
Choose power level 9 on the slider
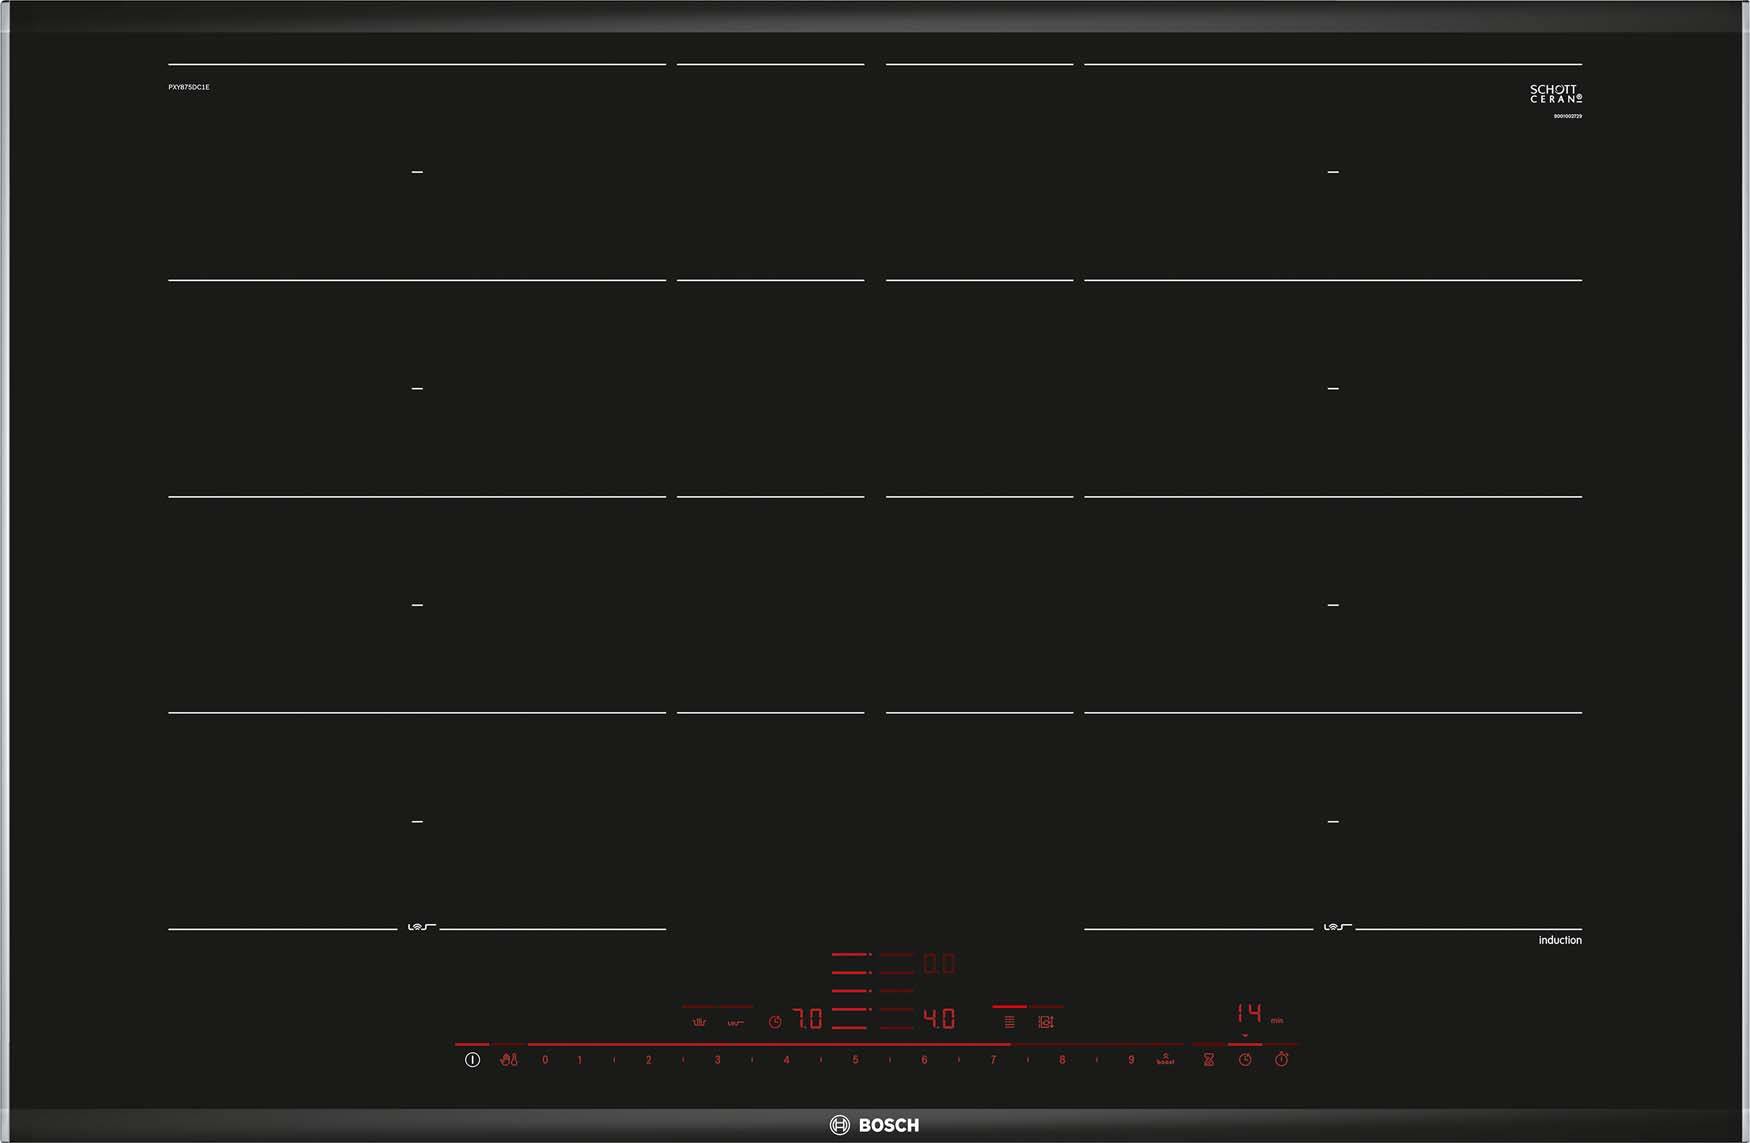1131,1059
